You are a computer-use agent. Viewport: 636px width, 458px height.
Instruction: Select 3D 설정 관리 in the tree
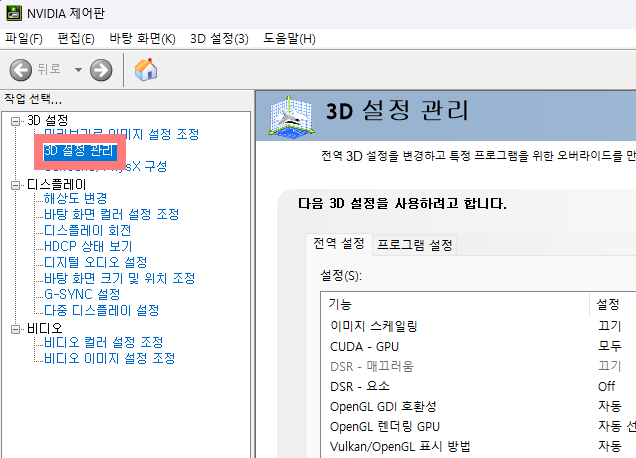[x=80, y=151]
